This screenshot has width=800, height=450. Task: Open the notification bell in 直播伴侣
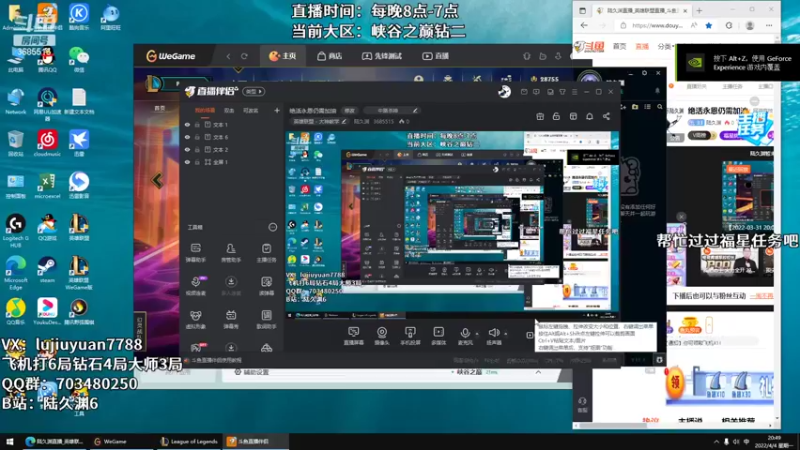(x=589, y=116)
